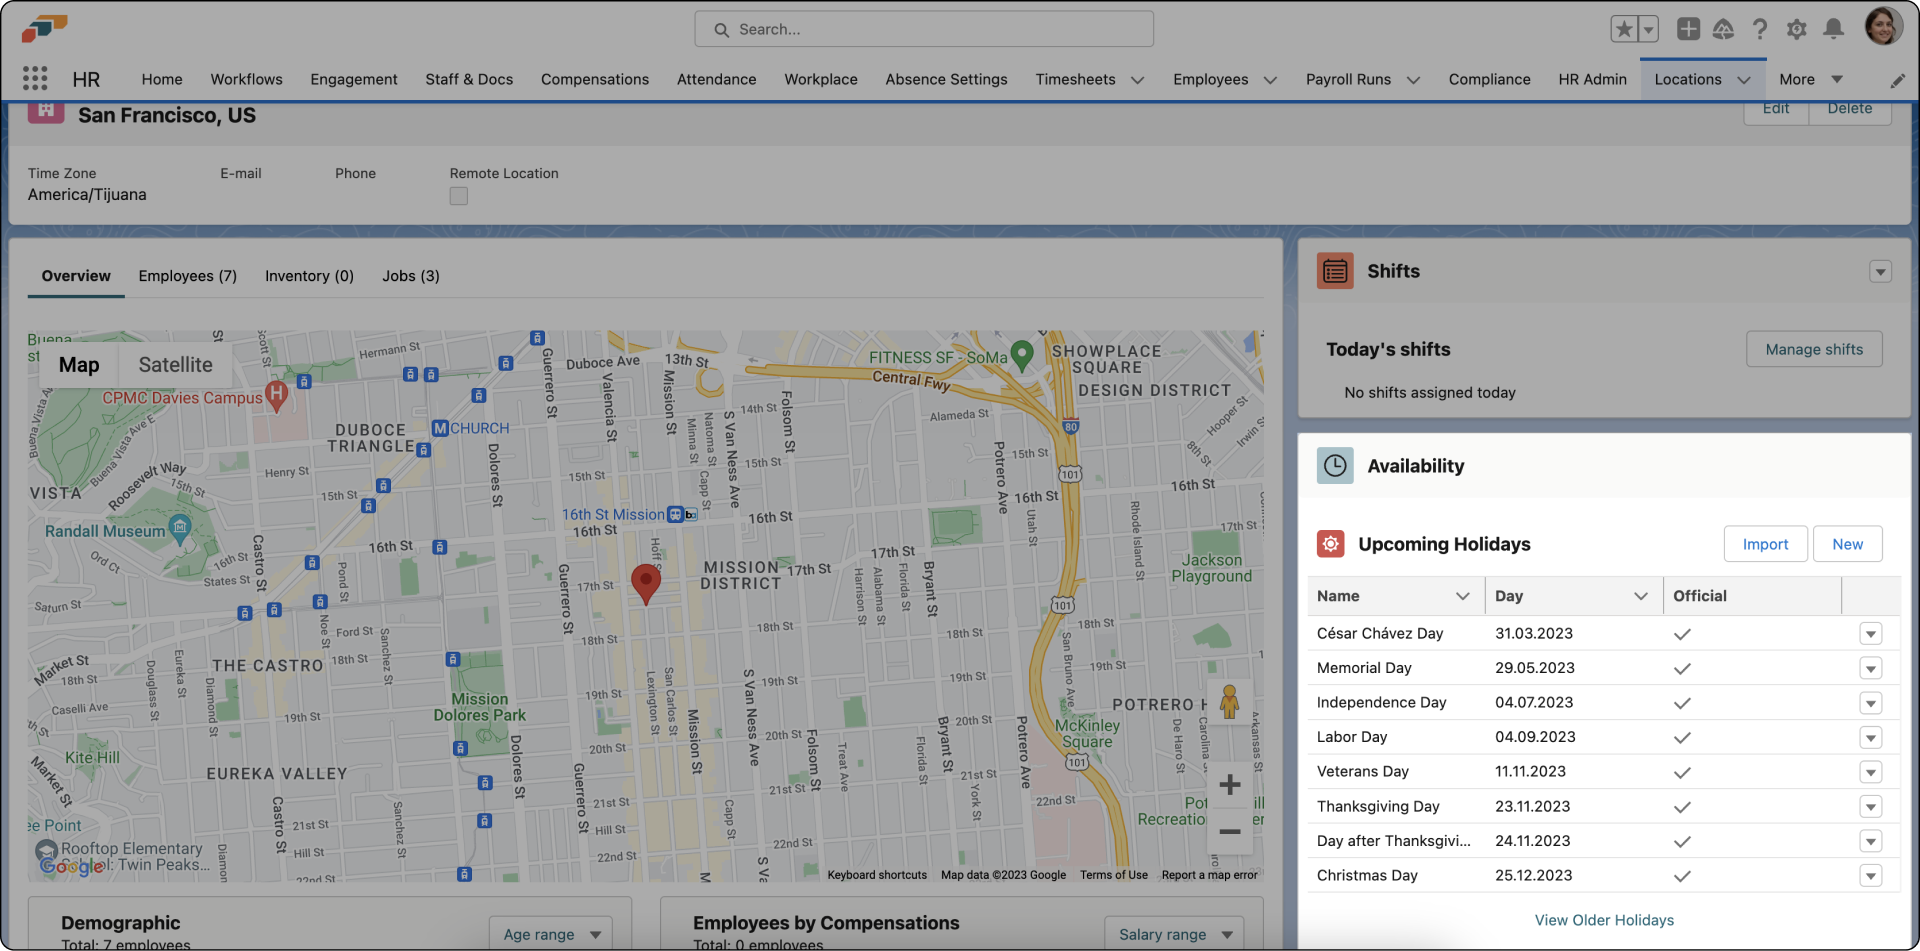
Task: Click the notifications bell icon
Action: click(x=1833, y=29)
